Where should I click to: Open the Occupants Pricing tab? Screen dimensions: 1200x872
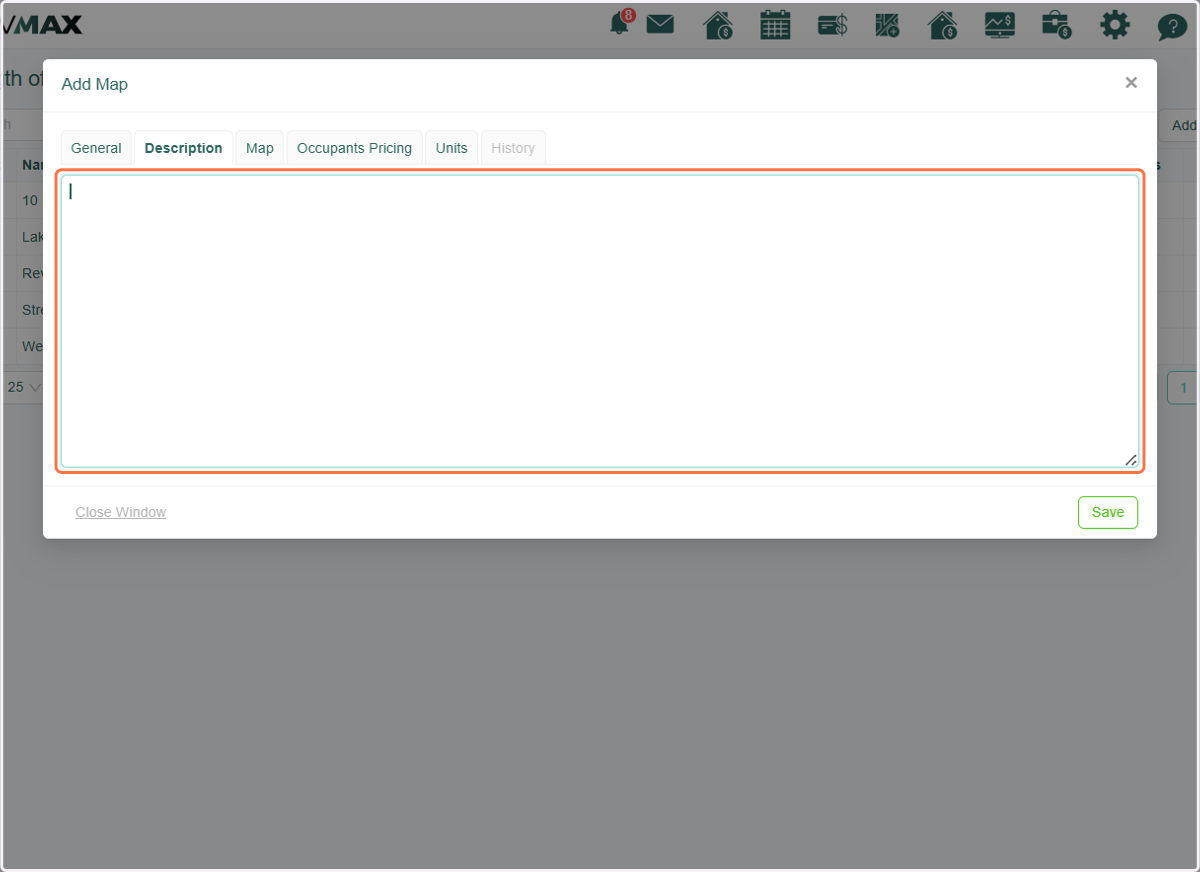coord(354,148)
